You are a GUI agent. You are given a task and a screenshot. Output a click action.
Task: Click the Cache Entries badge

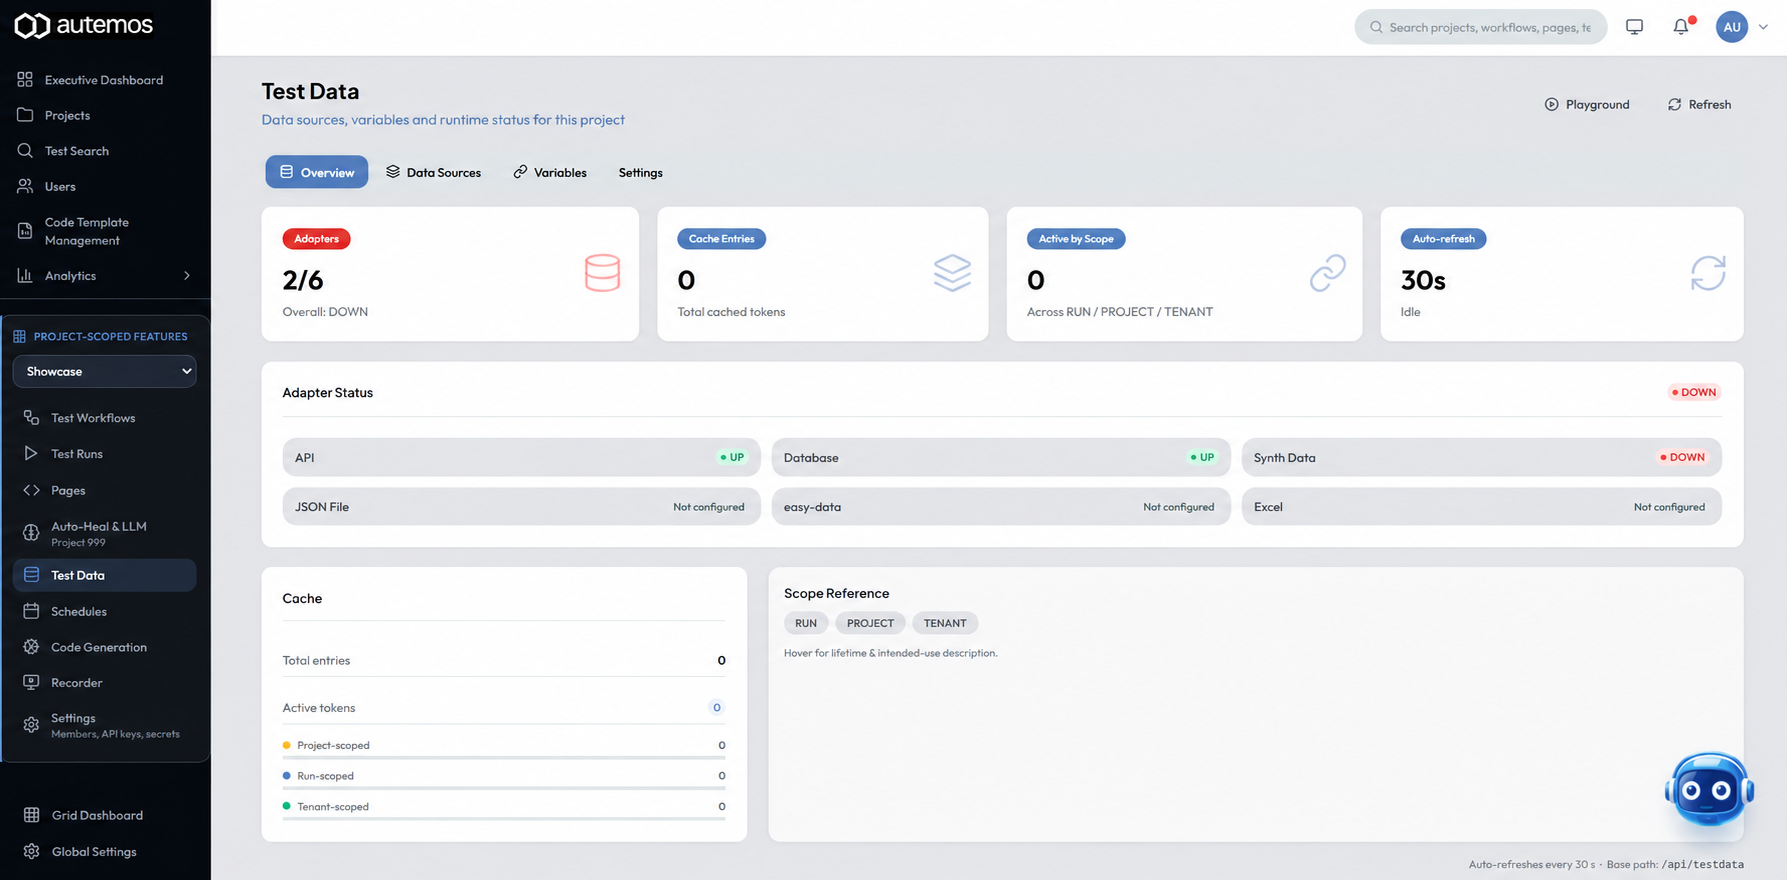[x=721, y=238]
